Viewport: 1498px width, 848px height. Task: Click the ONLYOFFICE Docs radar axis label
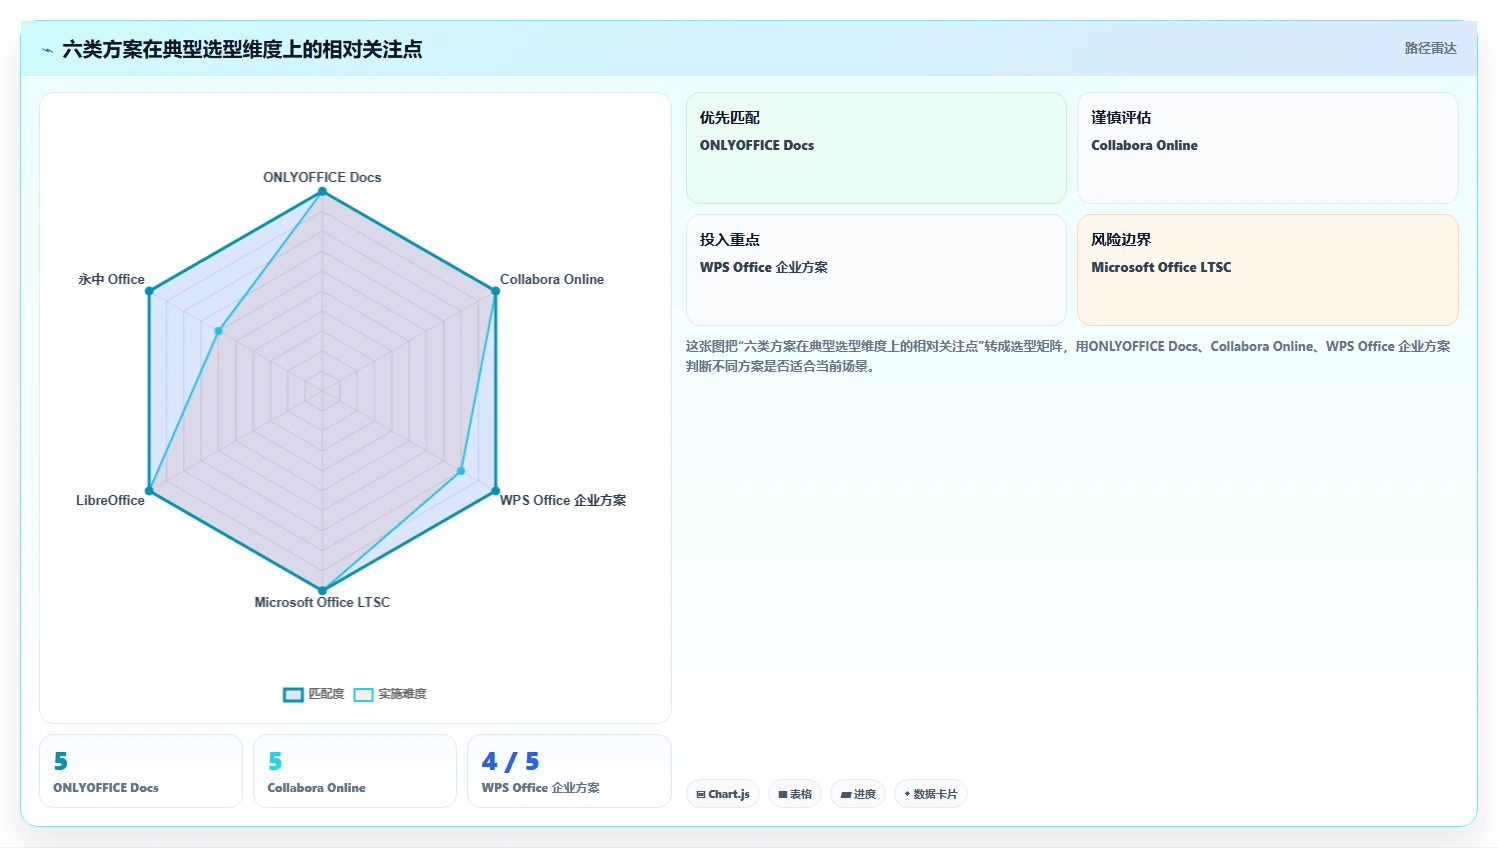[322, 177]
